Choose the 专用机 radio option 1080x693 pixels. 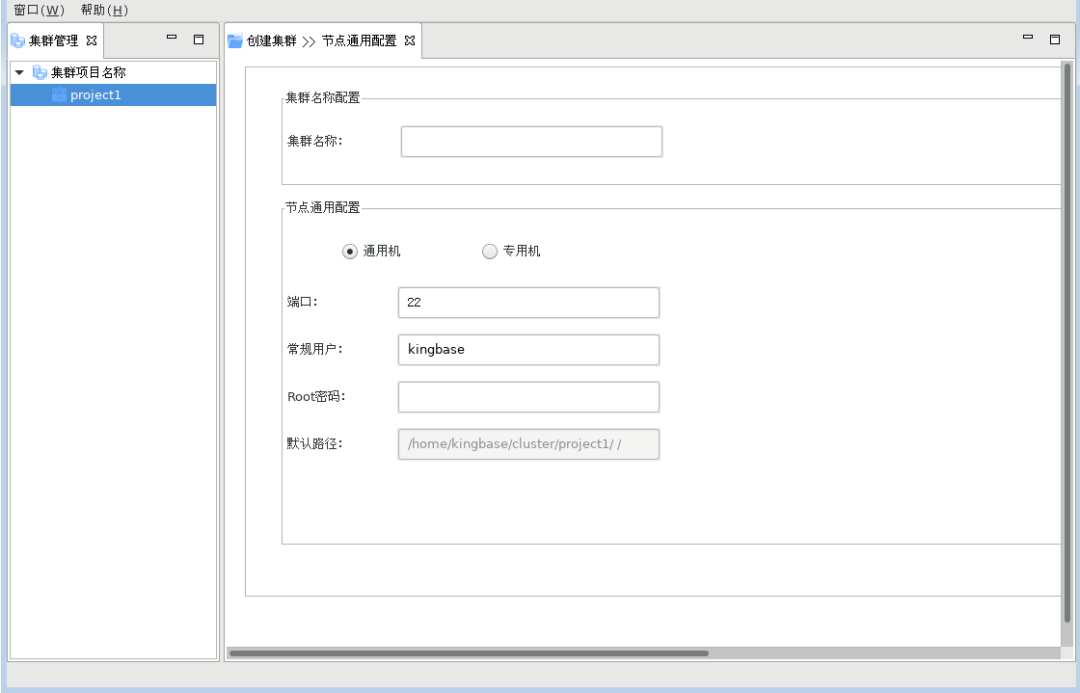(489, 252)
